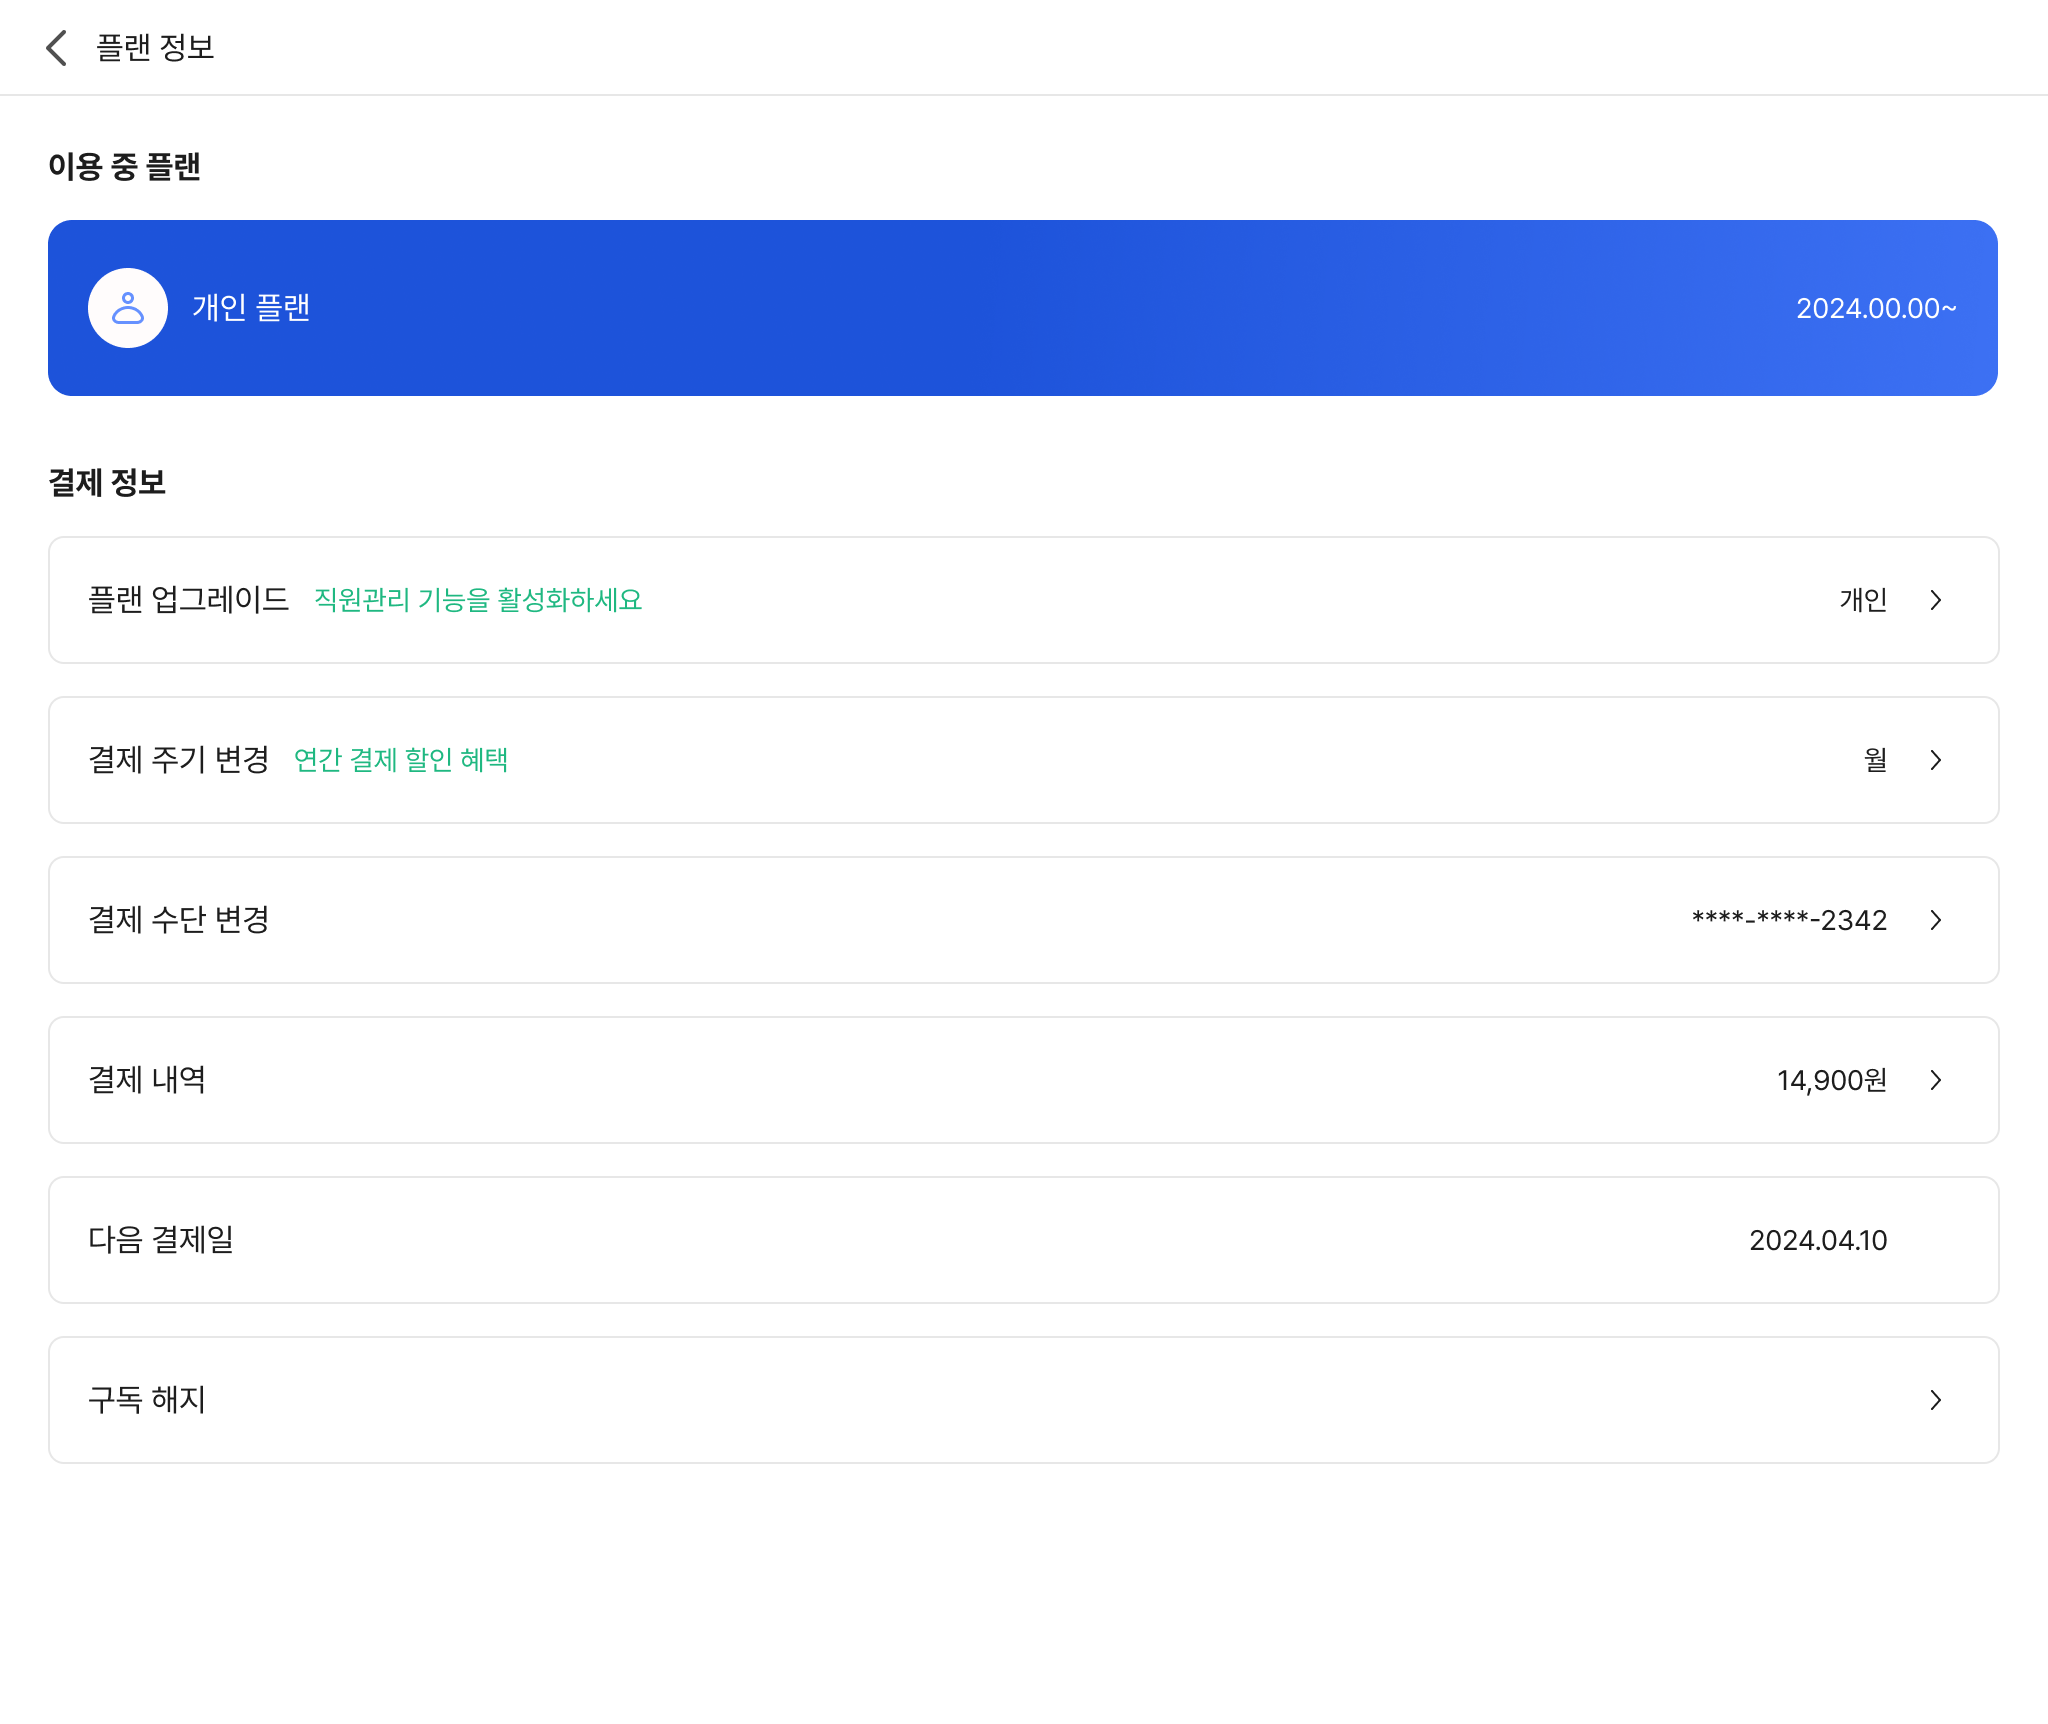Click the 결제 정보 heading

coord(107,482)
